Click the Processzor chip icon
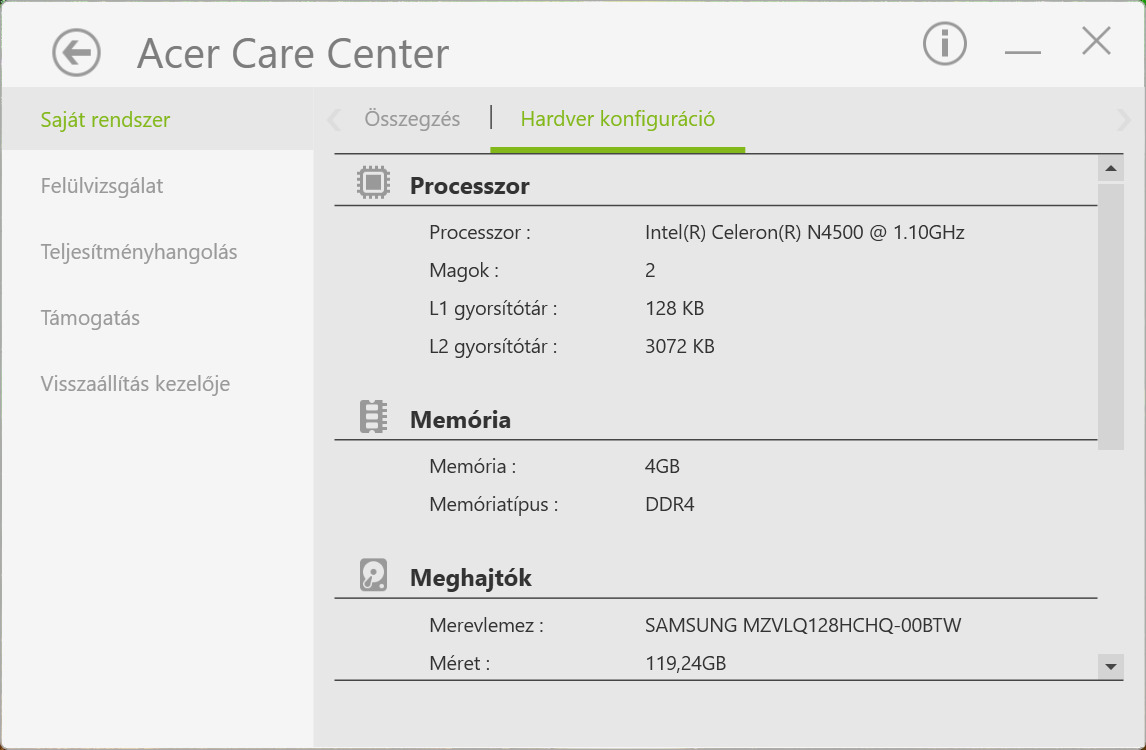 [373, 182]
